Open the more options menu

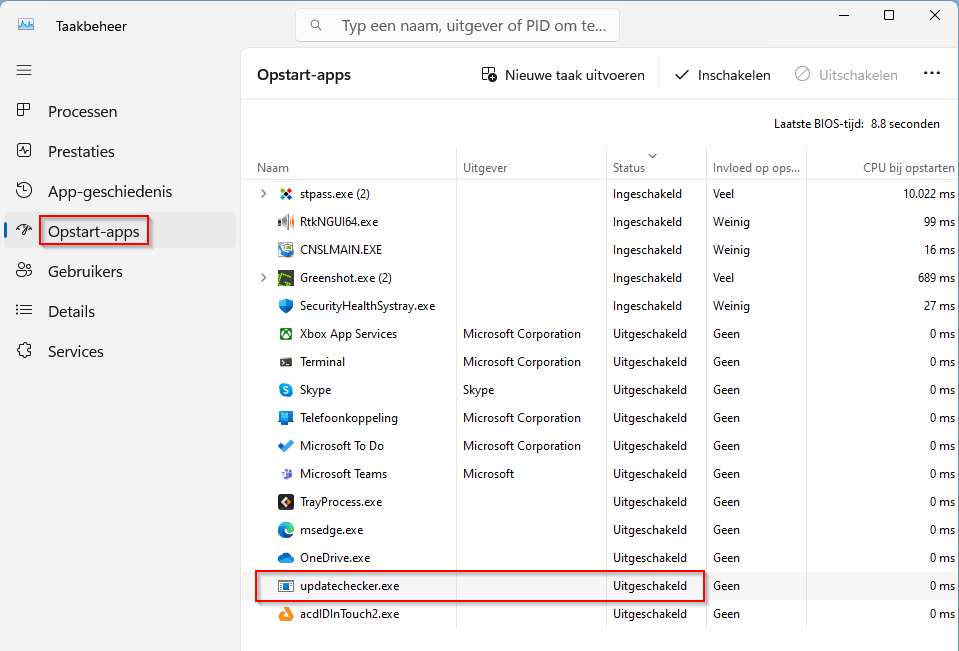pos(931,73)
